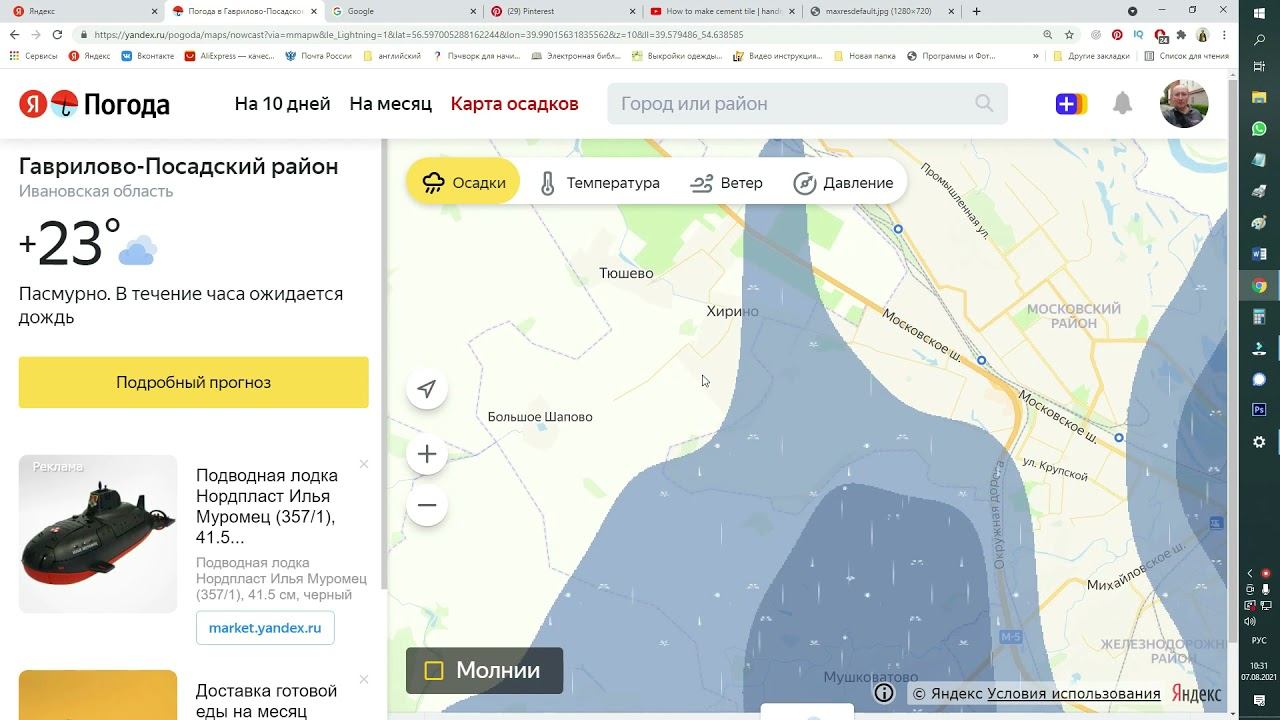Bookmark this page with the star

pos(1069,34)
